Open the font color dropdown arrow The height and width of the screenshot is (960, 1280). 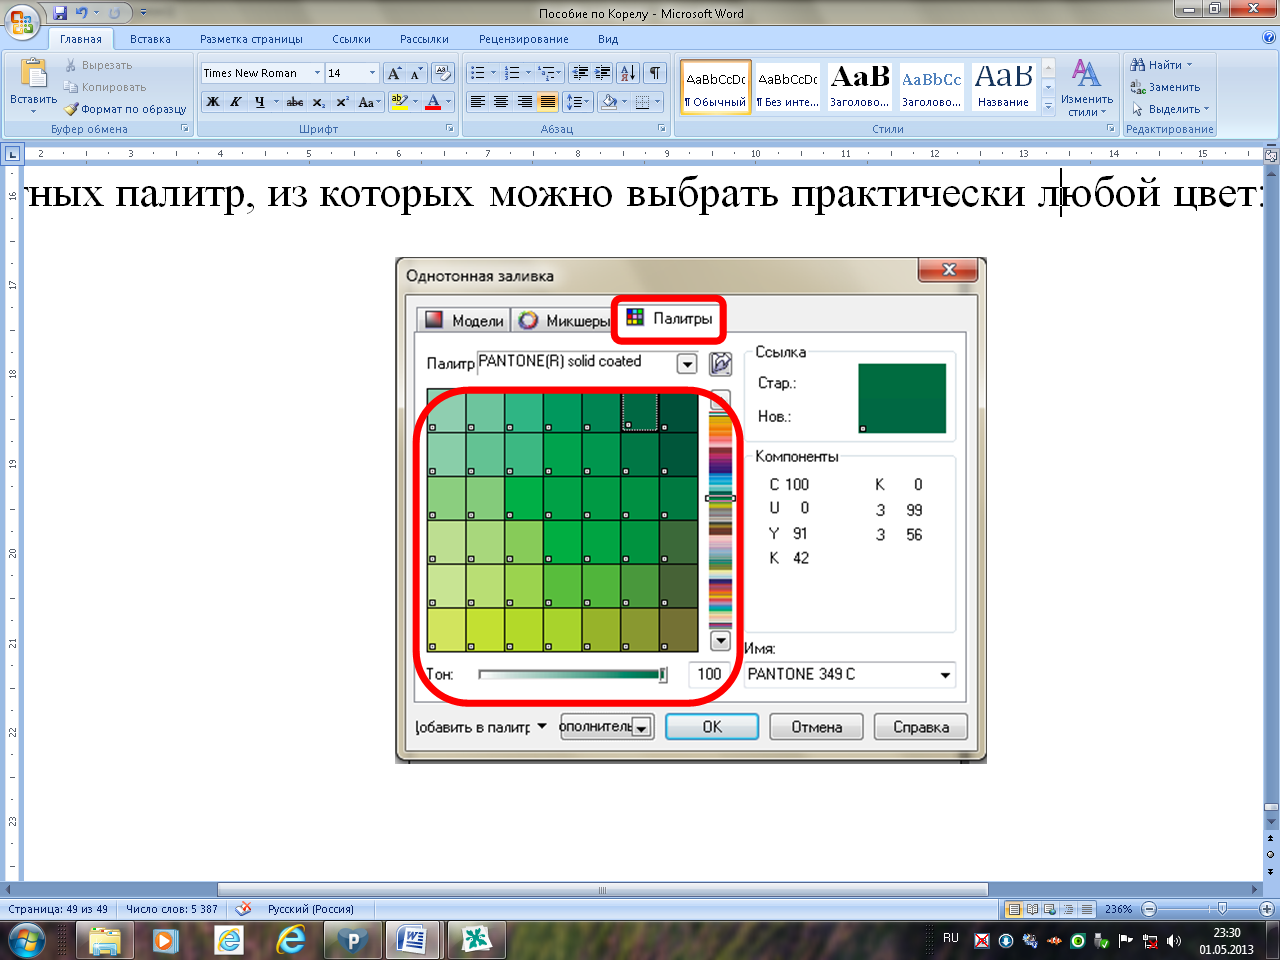[448, 102]
